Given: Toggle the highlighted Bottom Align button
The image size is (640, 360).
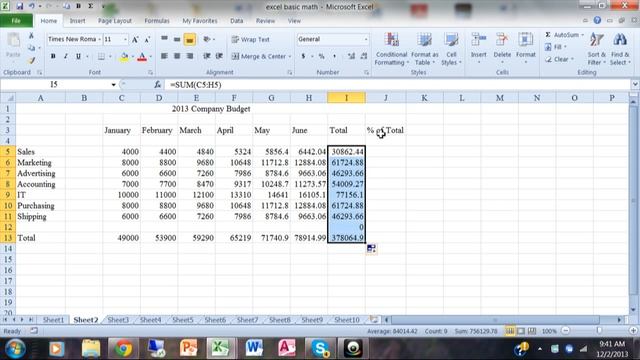Looking at the screenshot, I should coord(189,39).
